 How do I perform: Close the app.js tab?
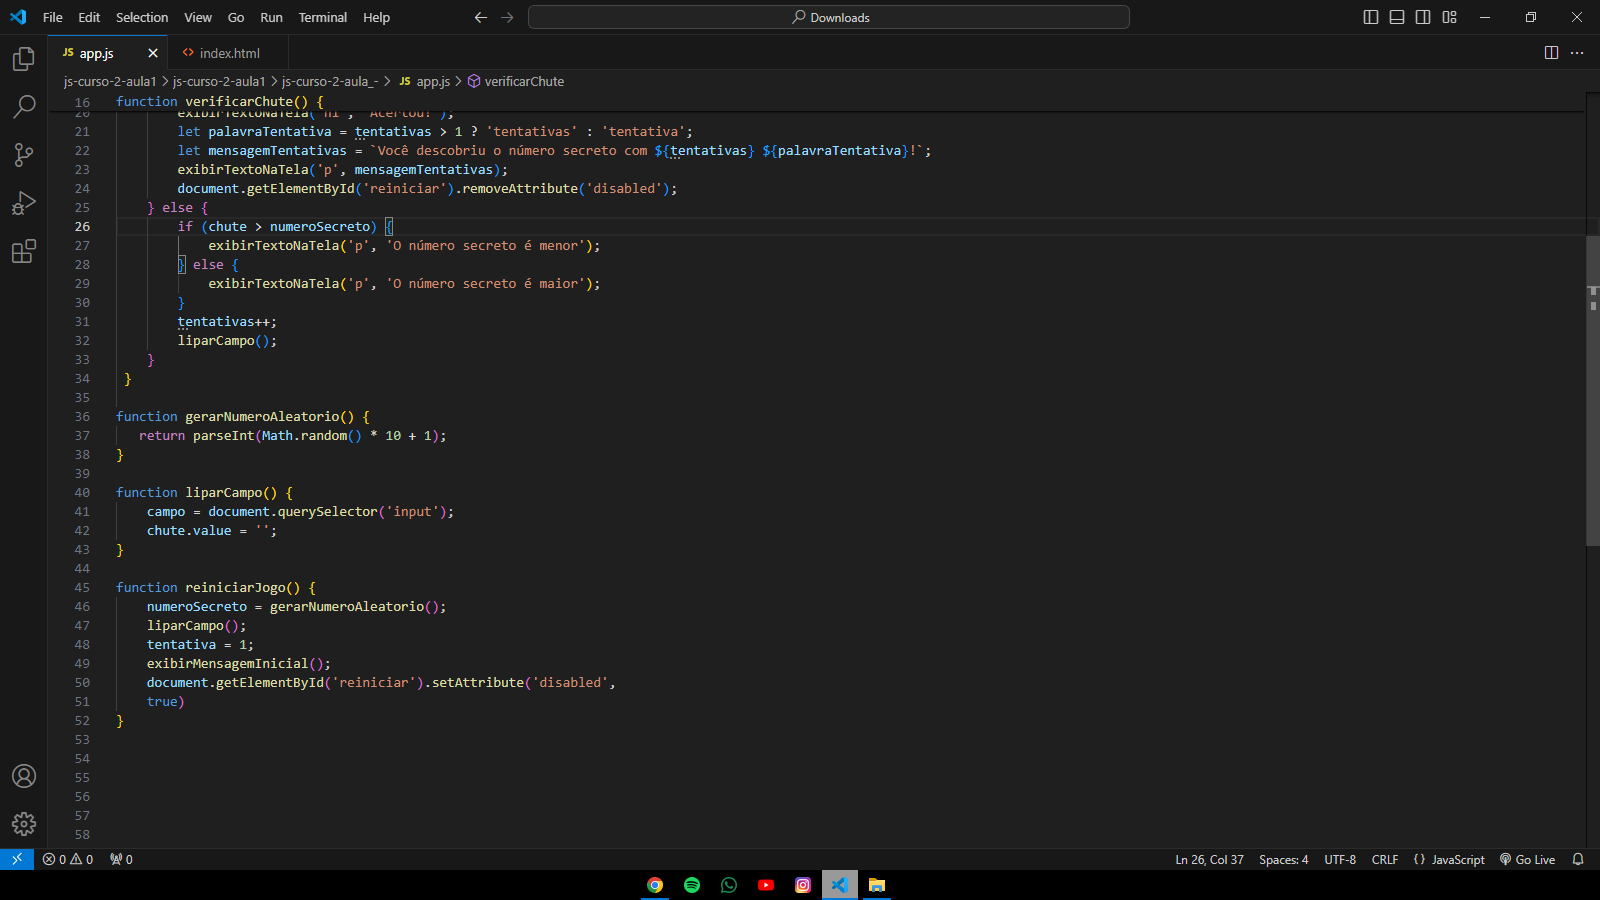tap(153, 53)
